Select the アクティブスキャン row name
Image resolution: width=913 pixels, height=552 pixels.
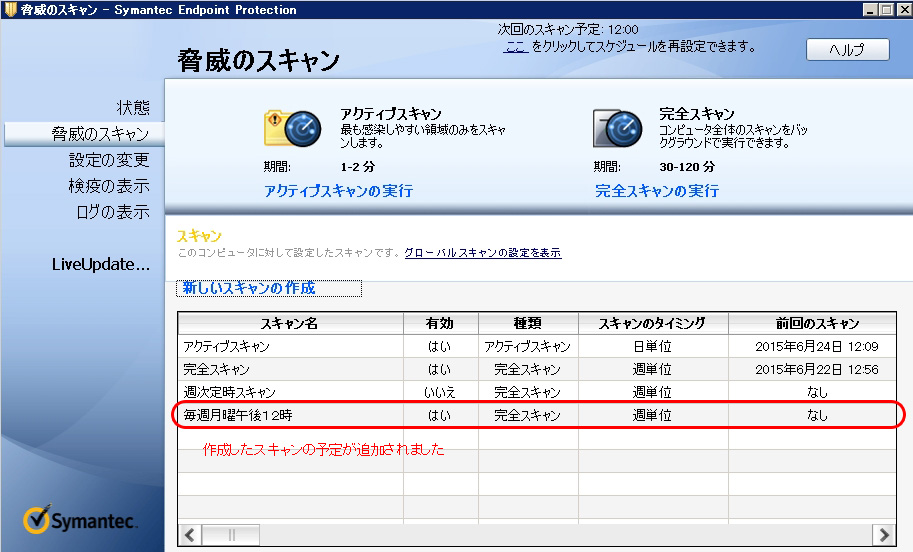[227, 346]
